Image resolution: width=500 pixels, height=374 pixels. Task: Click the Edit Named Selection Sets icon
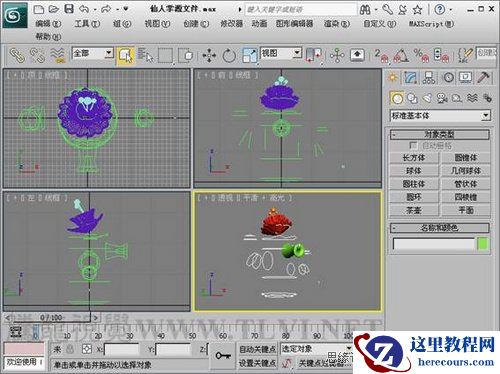pos(465,56)
